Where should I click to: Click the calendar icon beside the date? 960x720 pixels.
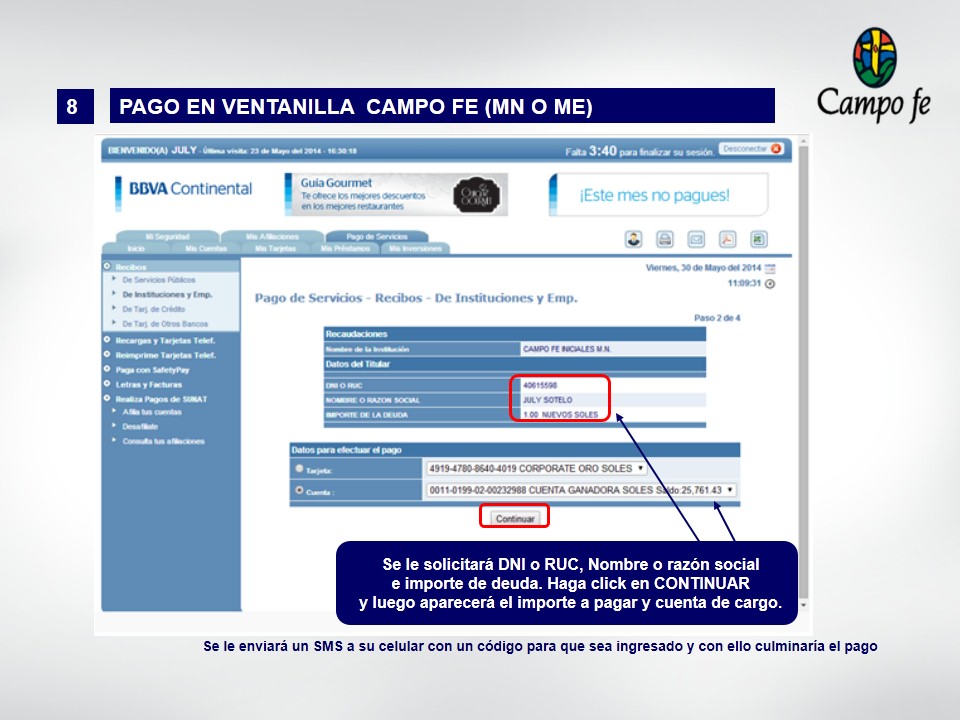(x=770, y=268)
